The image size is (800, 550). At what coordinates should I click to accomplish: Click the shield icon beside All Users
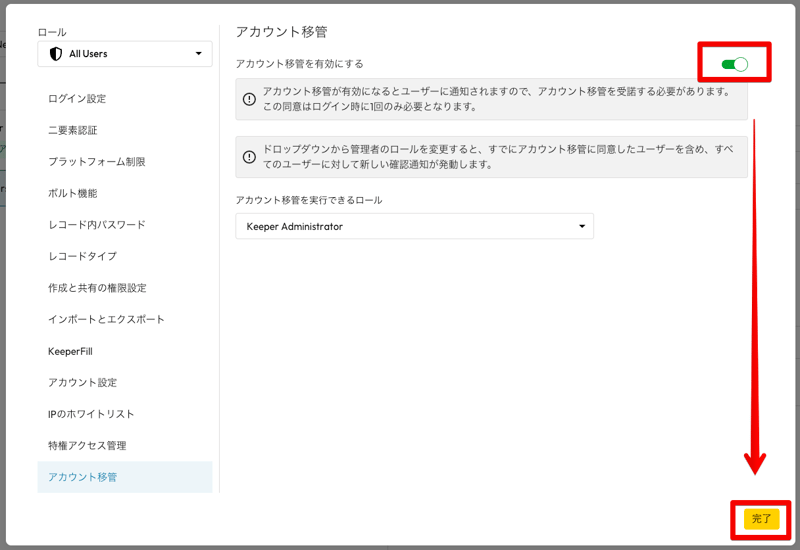pyautogui.click(x=56, y=54)
